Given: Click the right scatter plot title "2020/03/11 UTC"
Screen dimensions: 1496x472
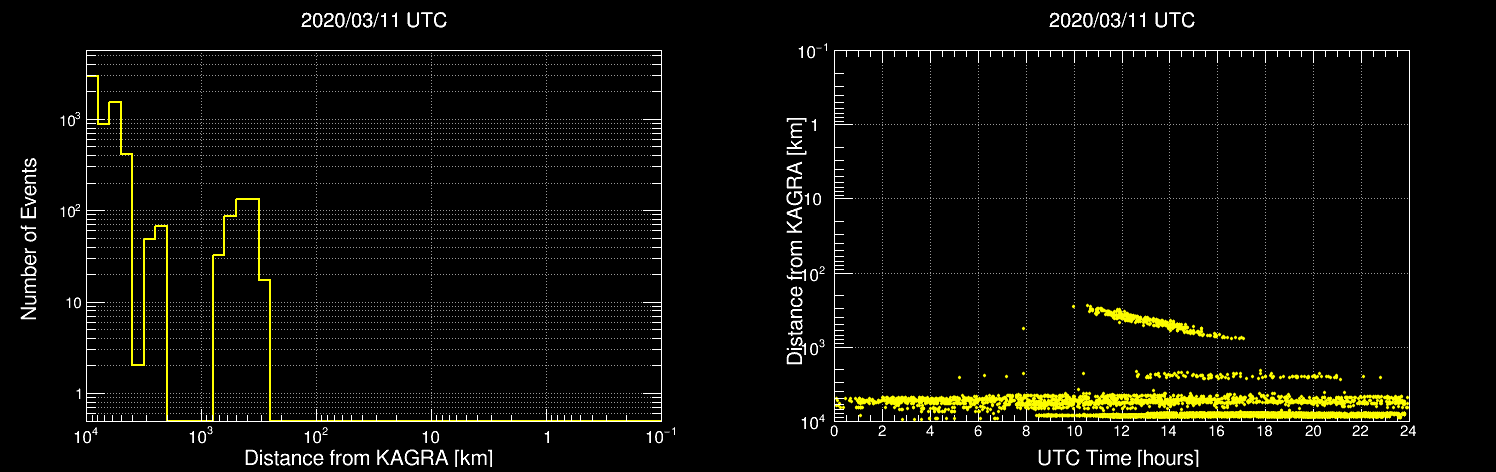Looking at the screenshot, I should click(x=1122, y=21).
